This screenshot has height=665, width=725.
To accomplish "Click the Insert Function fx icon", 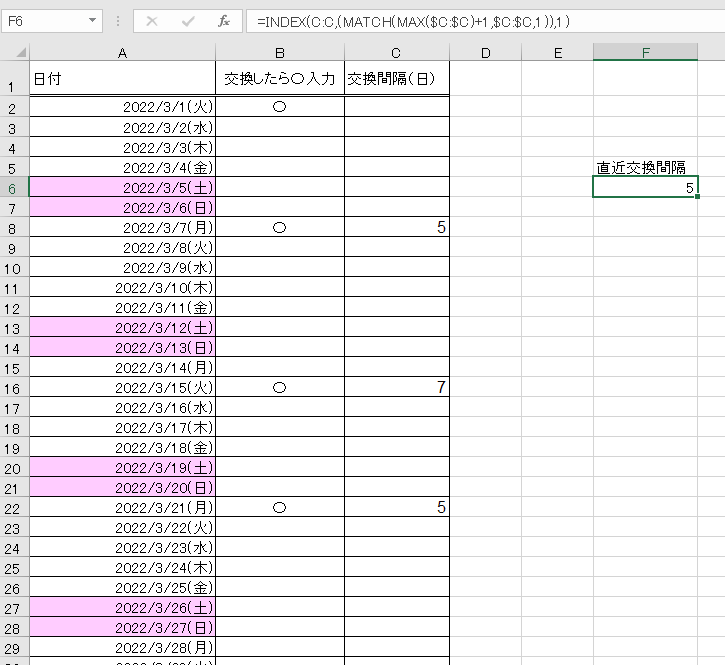I will click(x=224, y=20).
